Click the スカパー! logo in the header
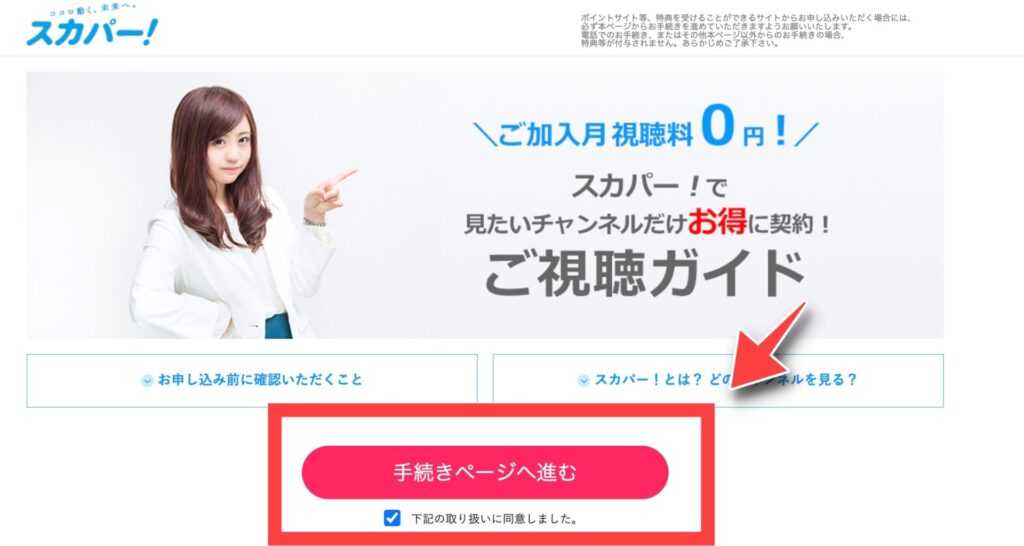1024x546 pixels. (x=92, y=31)
